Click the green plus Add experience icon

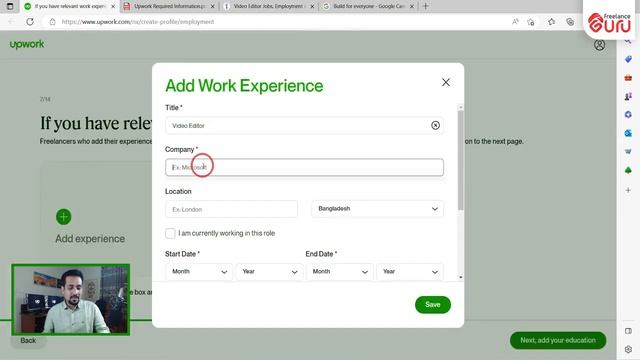coord(64,217)
